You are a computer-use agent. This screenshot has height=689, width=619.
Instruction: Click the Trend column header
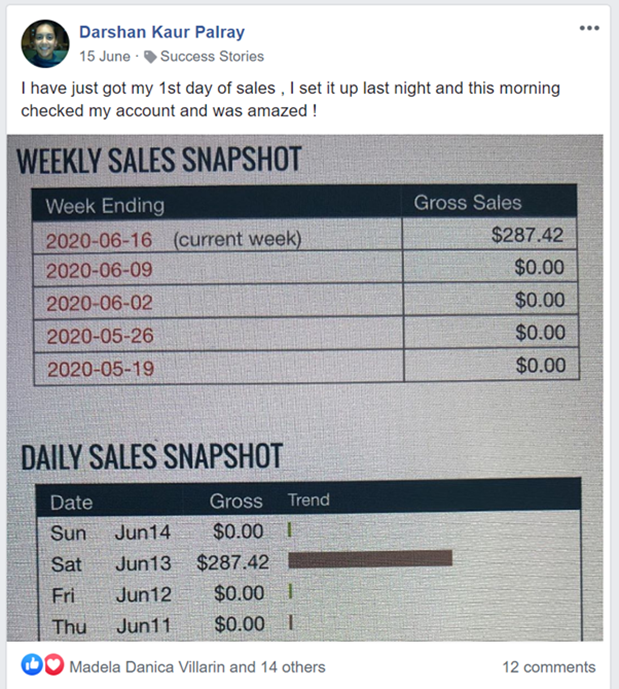(x=308, y=500)
